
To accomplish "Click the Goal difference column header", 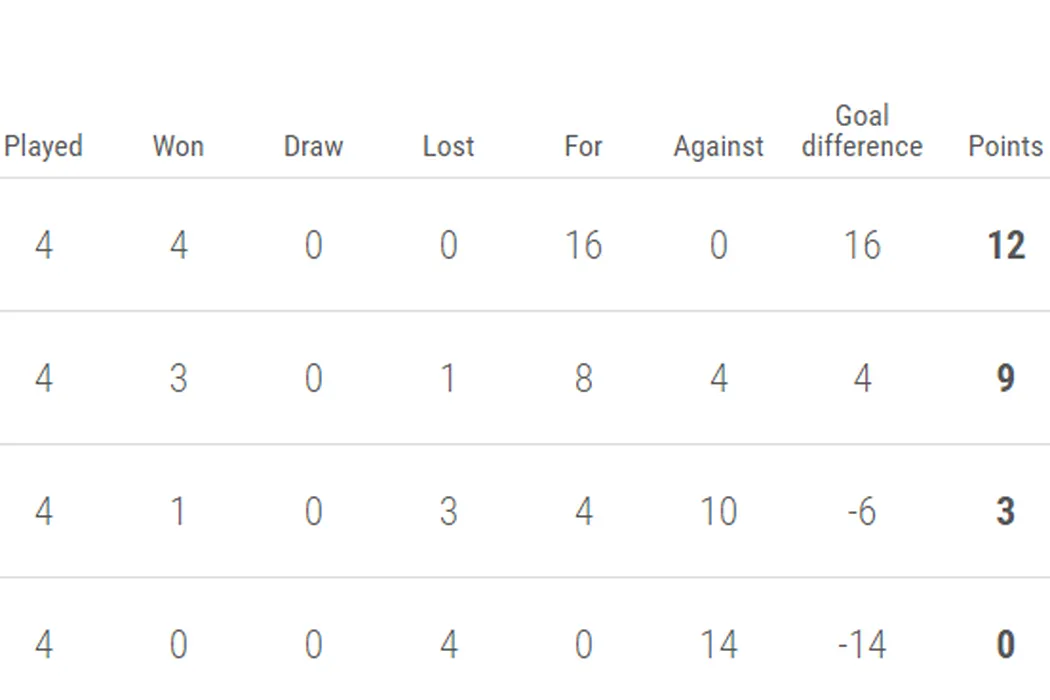I will 862,132.
